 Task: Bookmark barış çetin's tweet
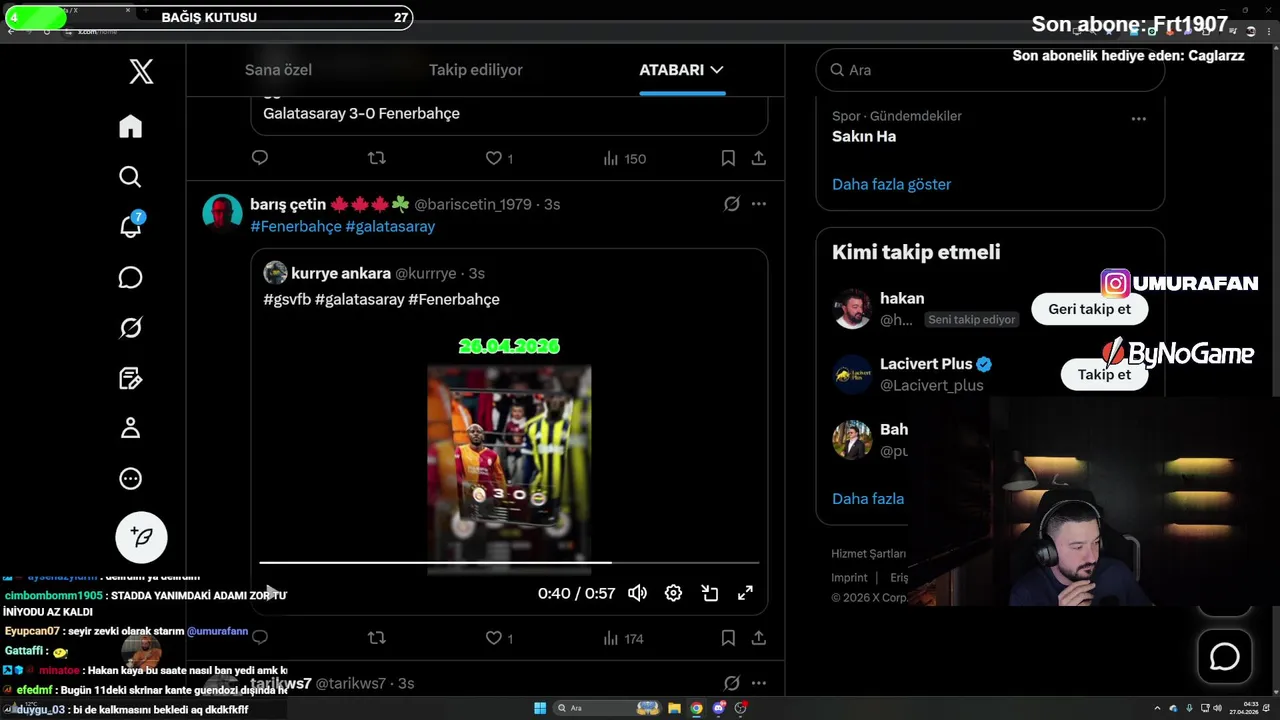click(728, 637)
